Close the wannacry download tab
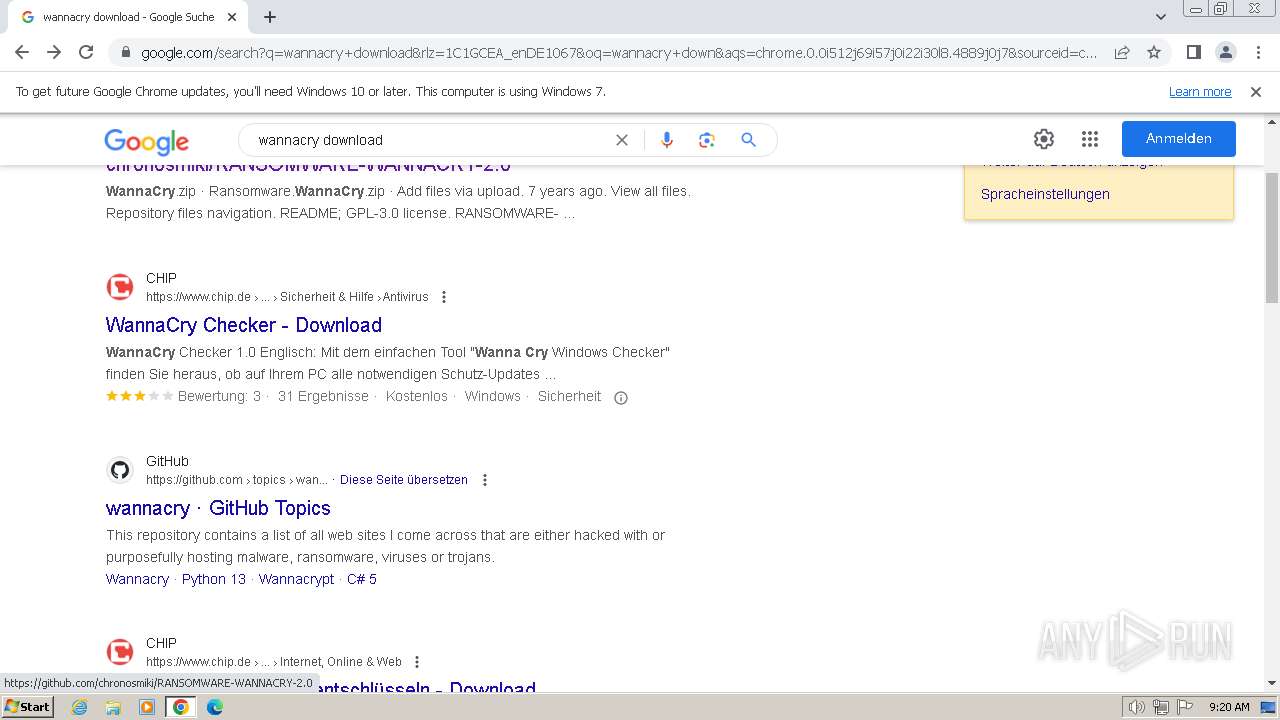The width and height of the screenshot is (1280, 720). [232, 17]
